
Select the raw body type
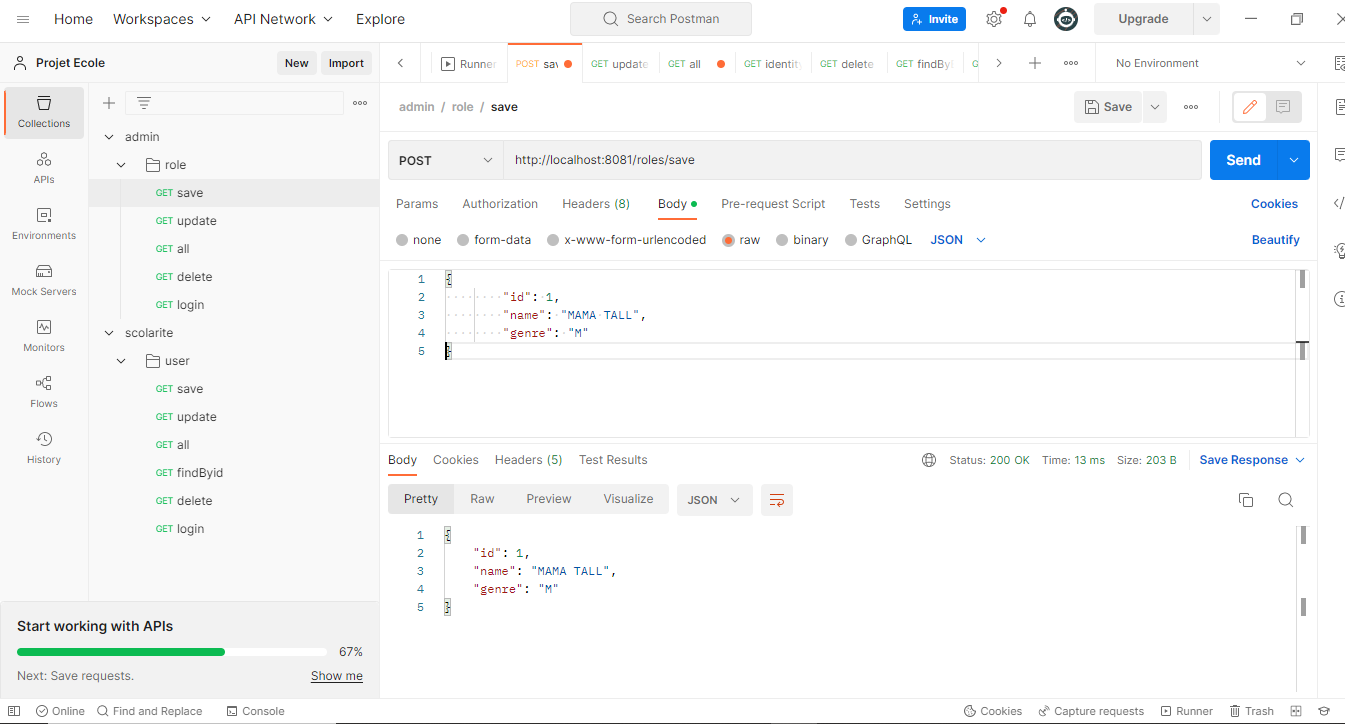[x=741, y=239]
